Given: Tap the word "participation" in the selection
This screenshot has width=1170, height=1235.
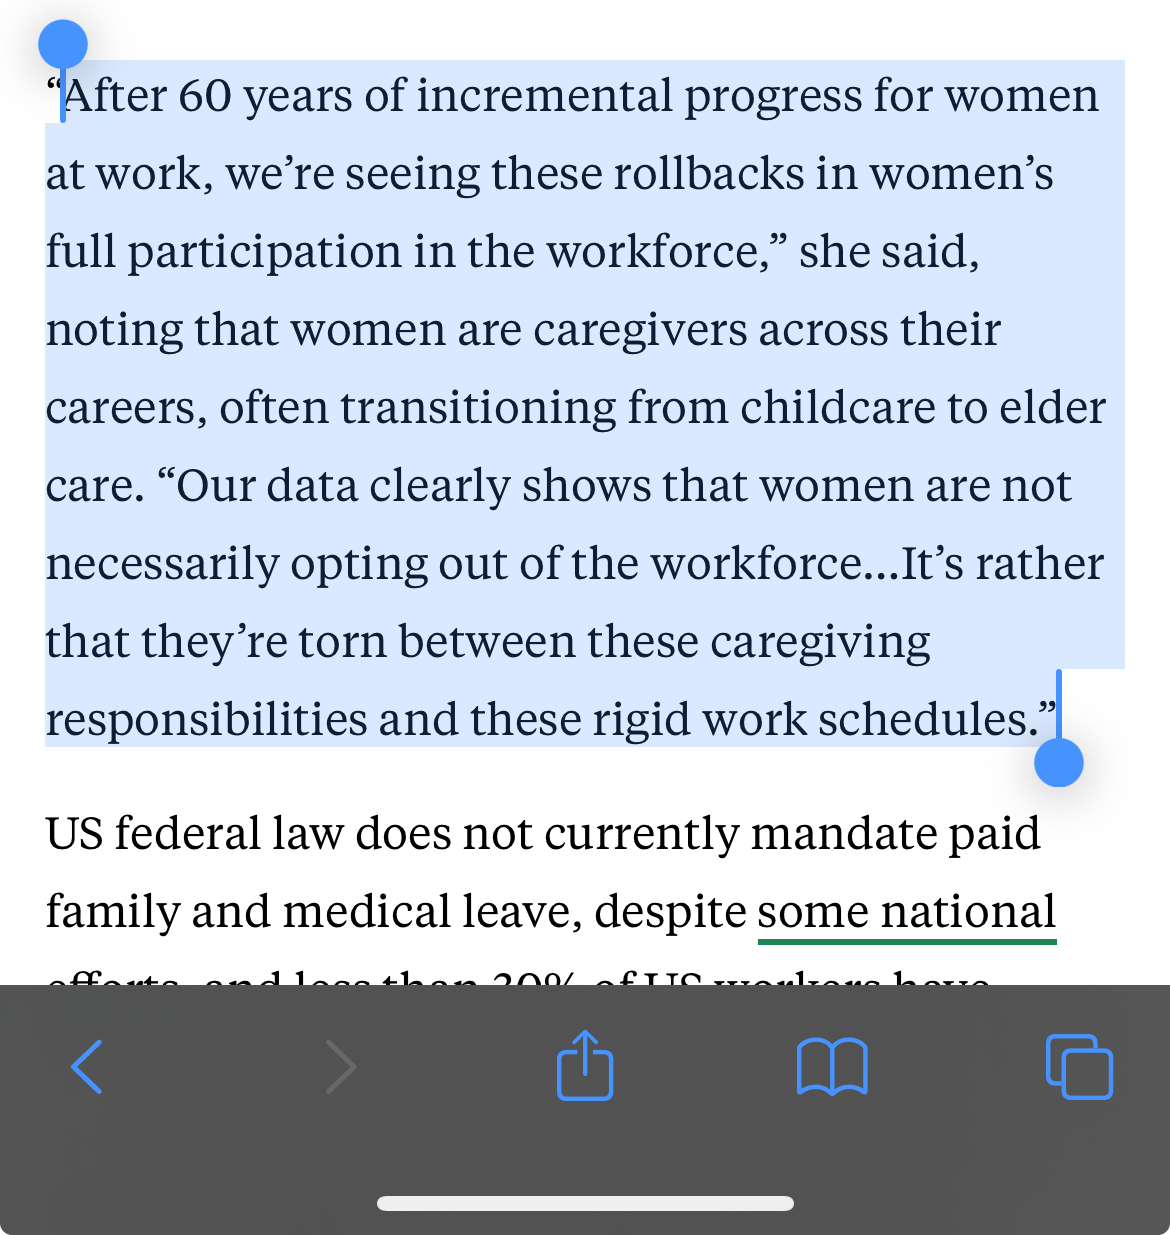Looking at the screenshot, I should (x=263, y=252).
